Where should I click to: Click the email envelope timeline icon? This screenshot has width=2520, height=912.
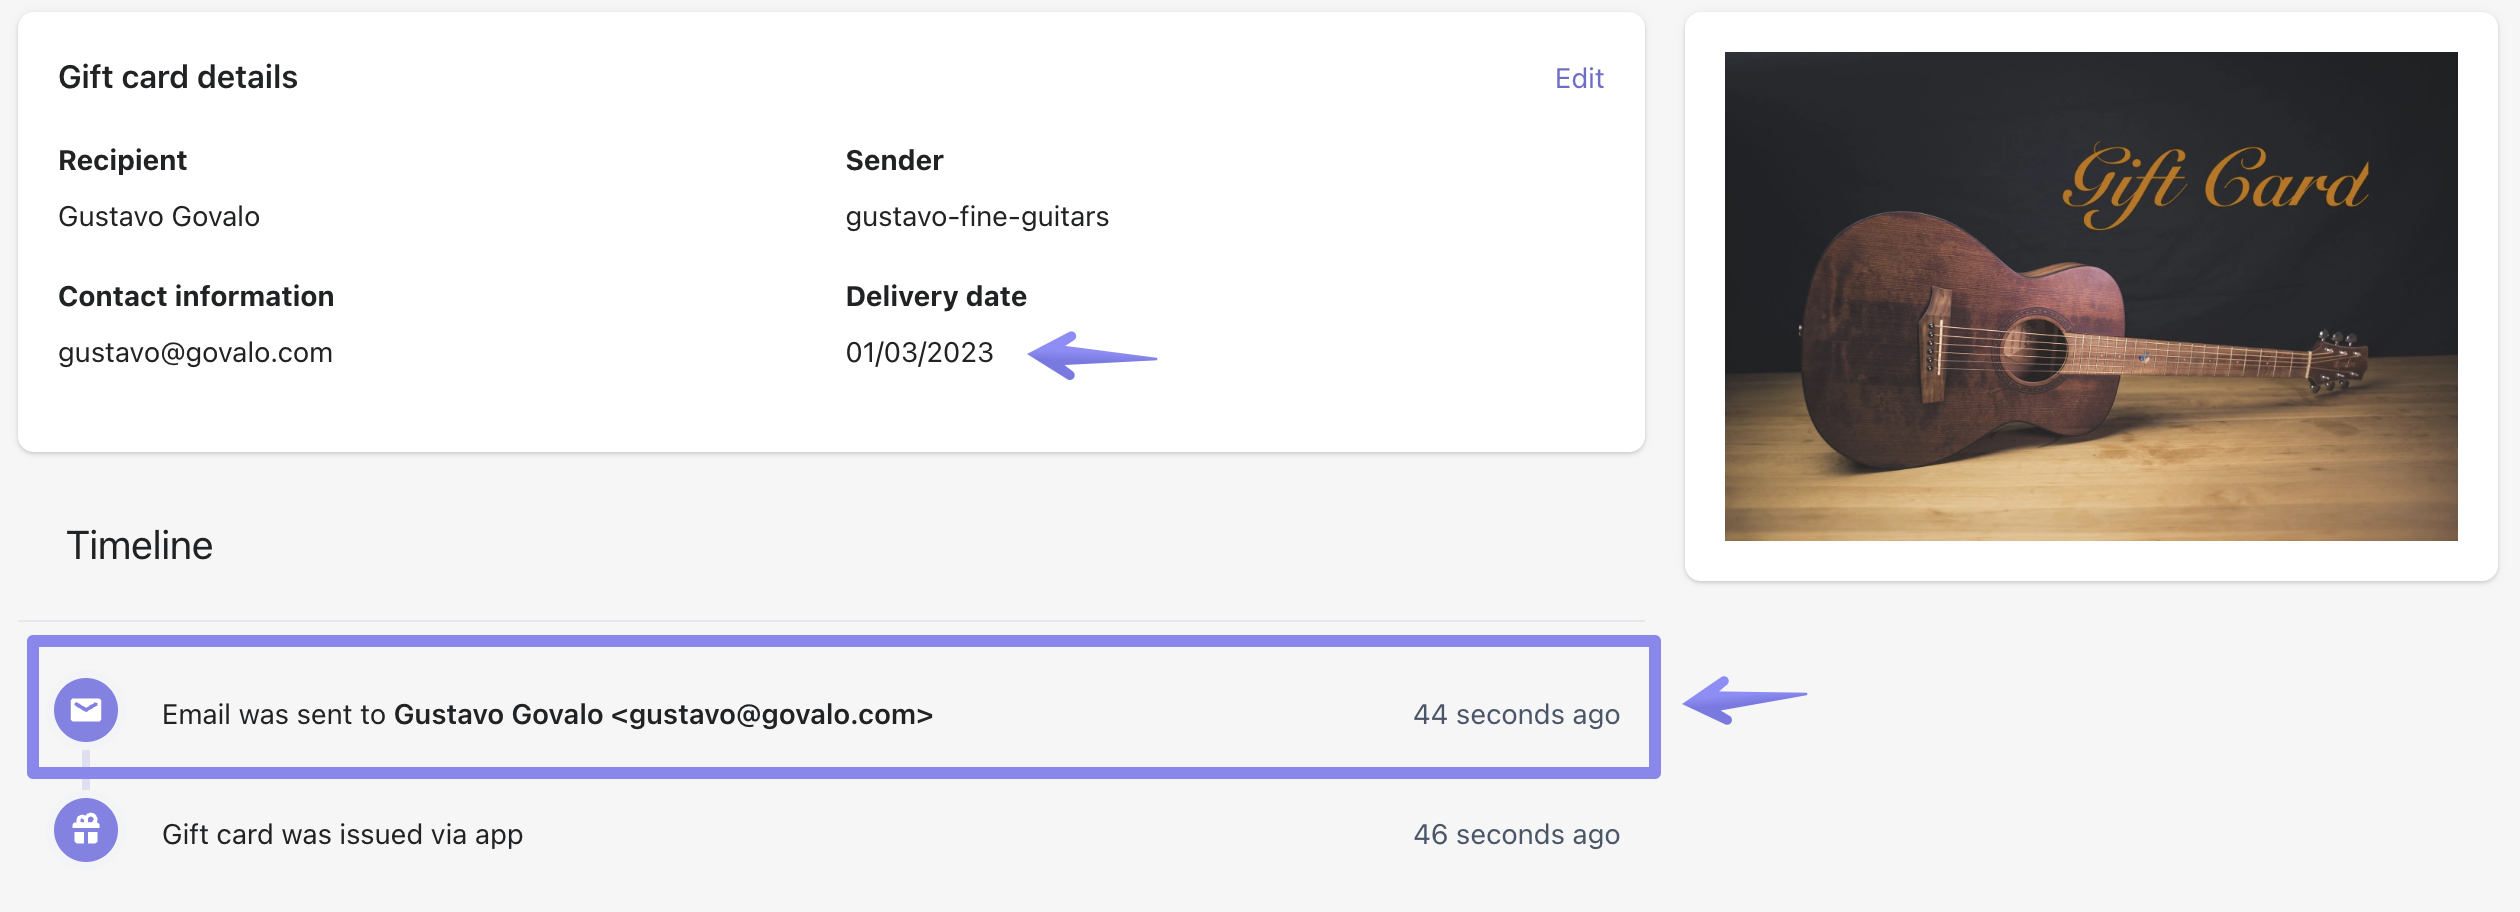86,710
